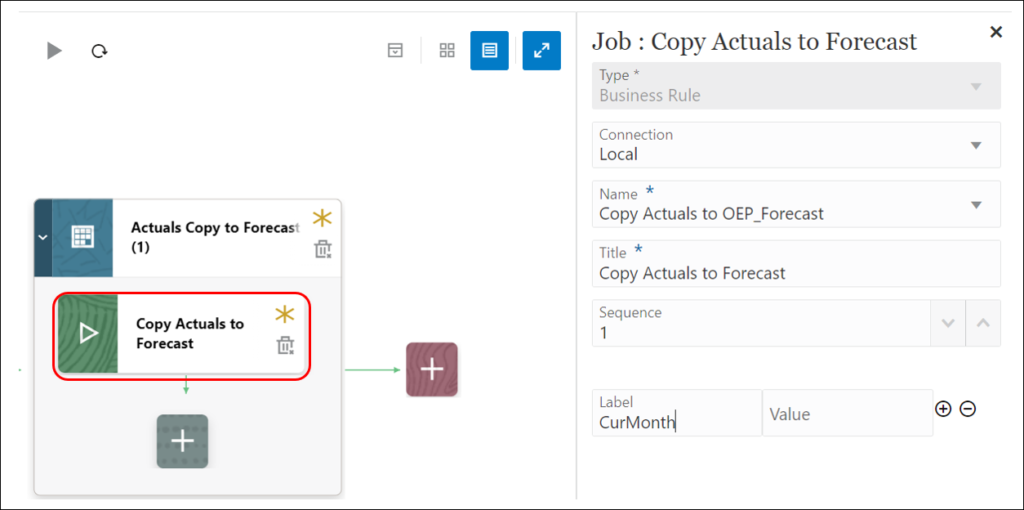Click the archive box toolbar icon

tap(396, 50)
